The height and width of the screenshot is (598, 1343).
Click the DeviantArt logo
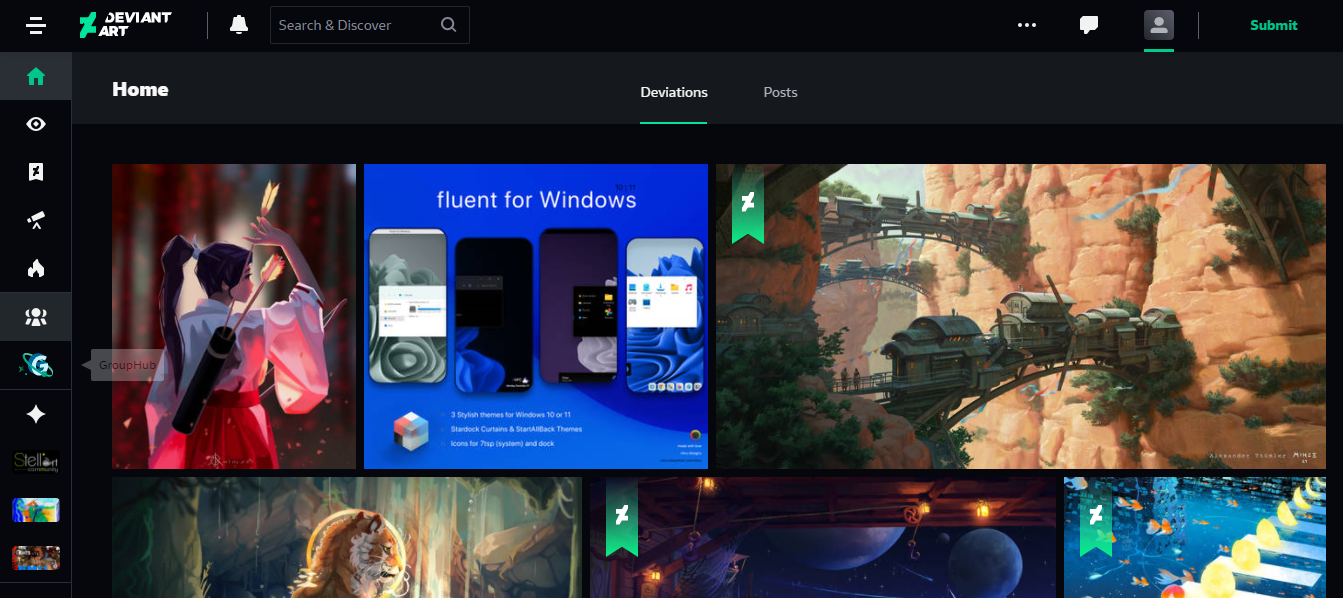pos(125,25)
